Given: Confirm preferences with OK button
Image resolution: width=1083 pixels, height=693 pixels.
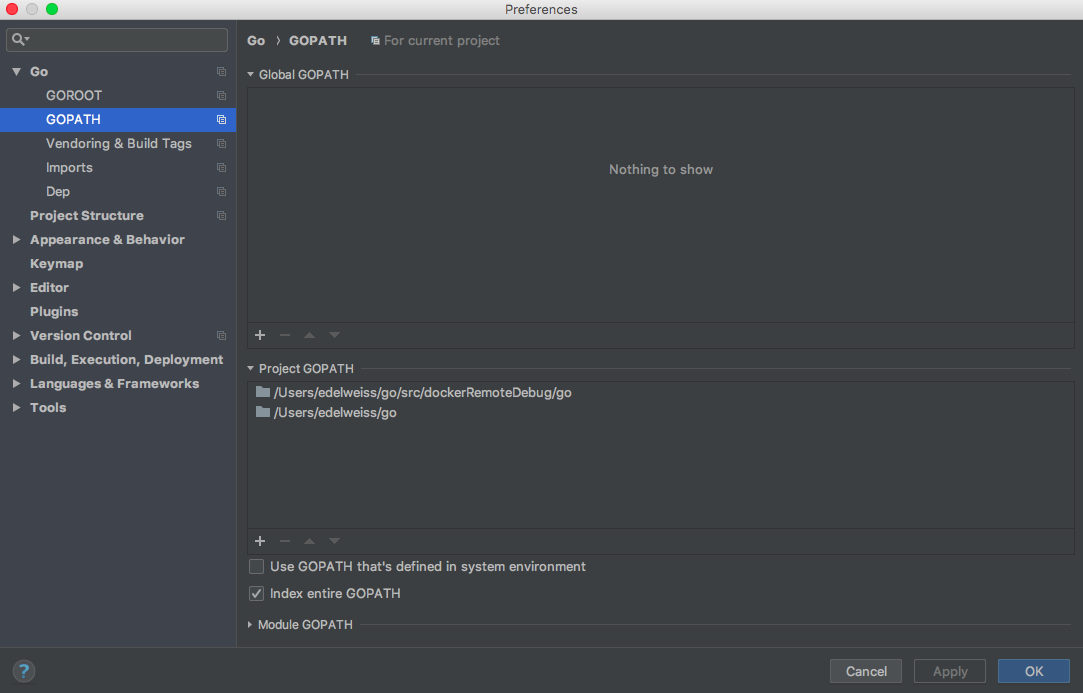Looking at the screenshot, I should 1034,671.
